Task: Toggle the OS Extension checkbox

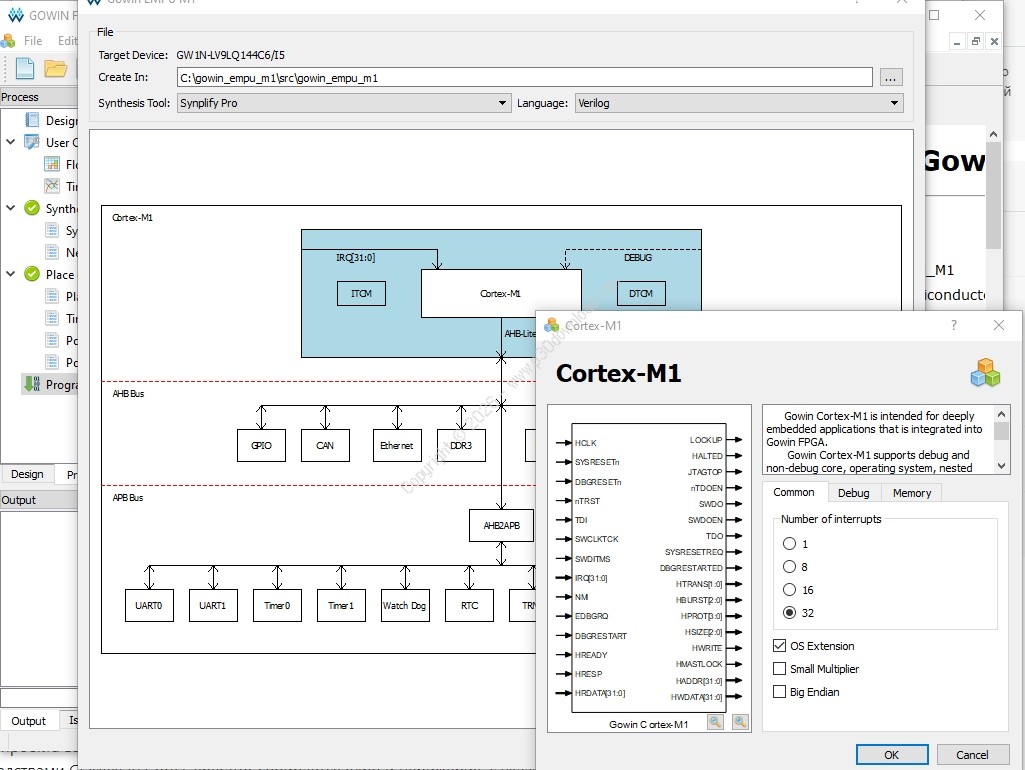Action: pyautogui.click(x=779, y=646)
